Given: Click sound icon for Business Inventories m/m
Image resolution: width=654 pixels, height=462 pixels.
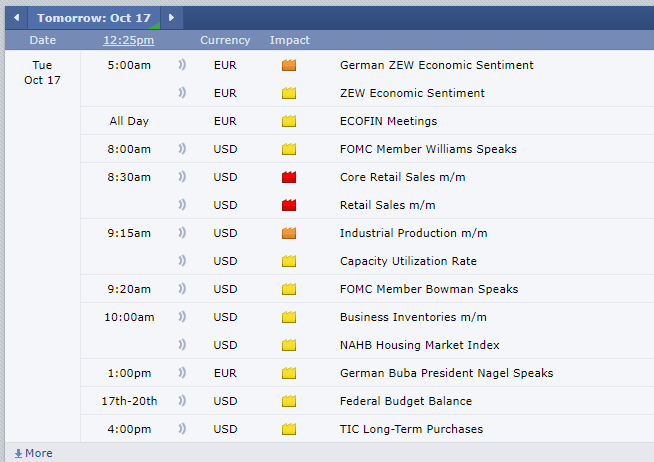Looking at the screenshot, I should click(183, 317).
